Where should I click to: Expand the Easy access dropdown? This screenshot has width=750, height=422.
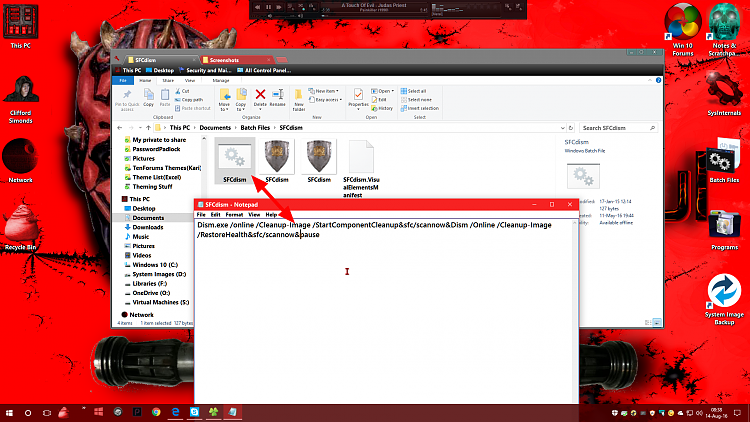(325, 100)
